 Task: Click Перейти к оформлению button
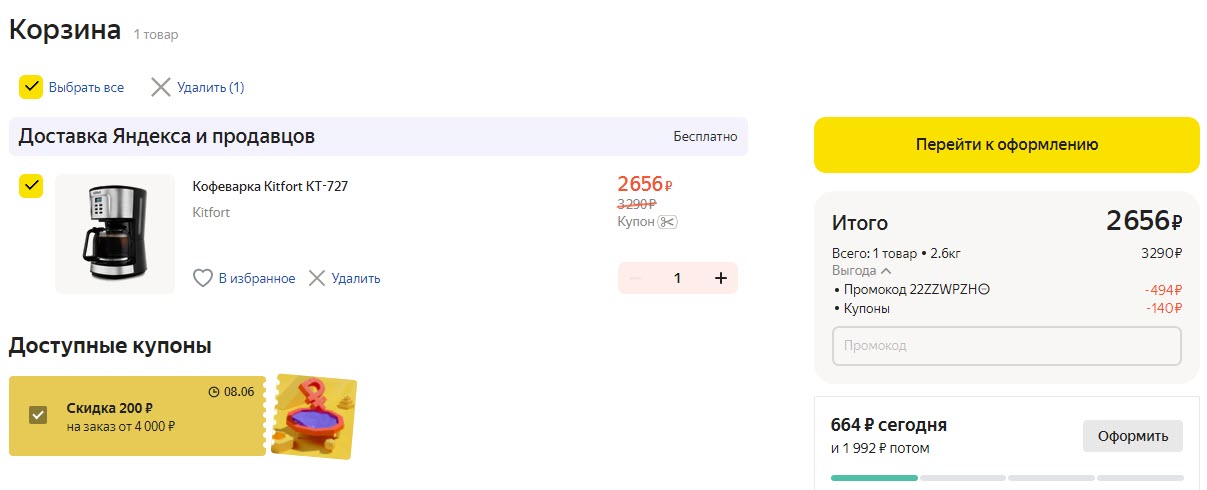[x=1006, y=145]
